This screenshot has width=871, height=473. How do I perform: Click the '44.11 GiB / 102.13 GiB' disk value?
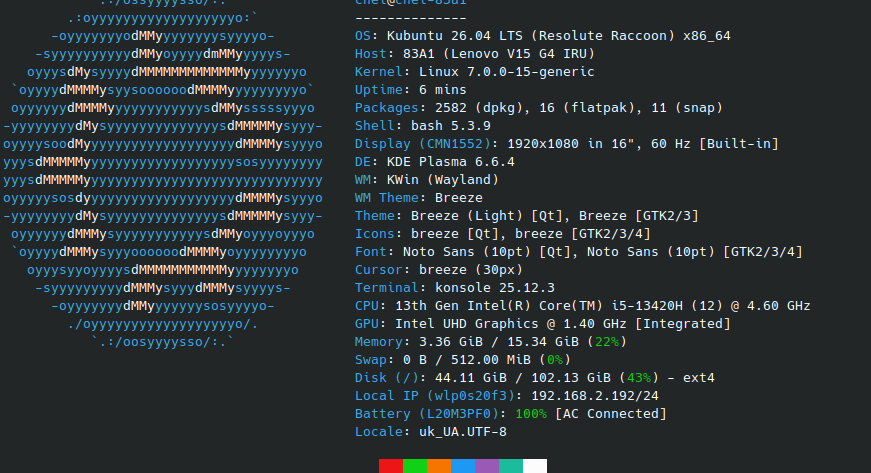(x=523, y=378)
